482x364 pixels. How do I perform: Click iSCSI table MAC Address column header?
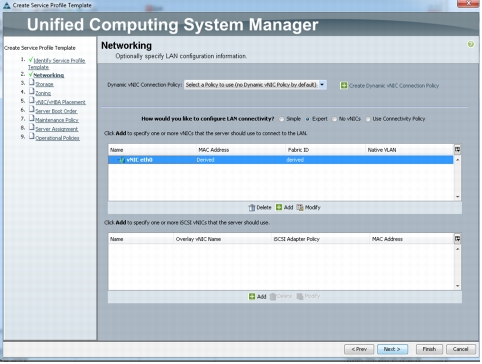pos(412,239)
